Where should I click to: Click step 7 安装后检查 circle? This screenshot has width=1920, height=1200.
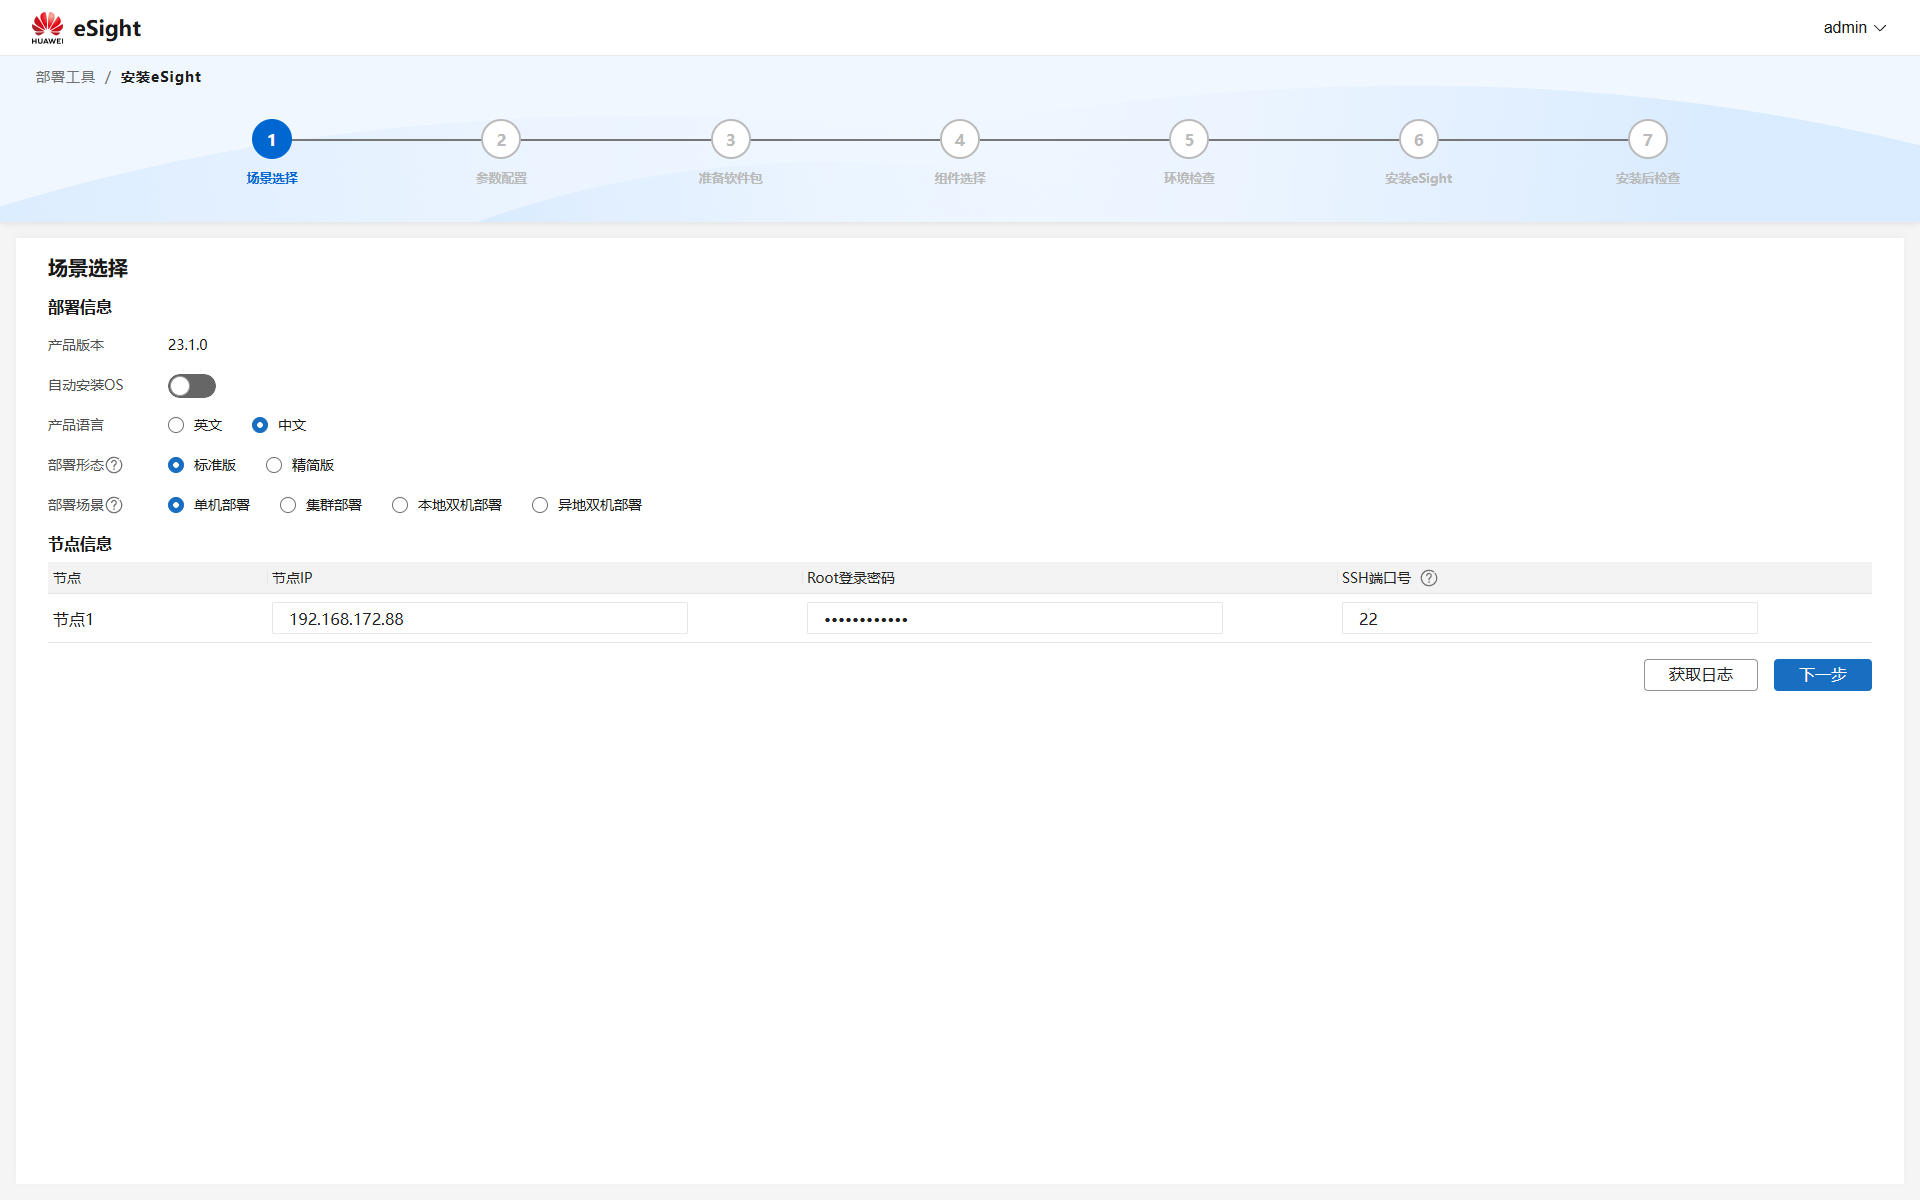1647,140
